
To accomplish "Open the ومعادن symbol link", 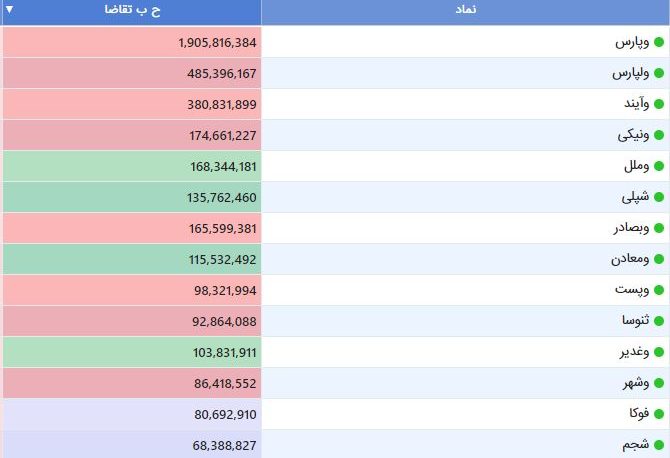I will [x=630, y=259].
